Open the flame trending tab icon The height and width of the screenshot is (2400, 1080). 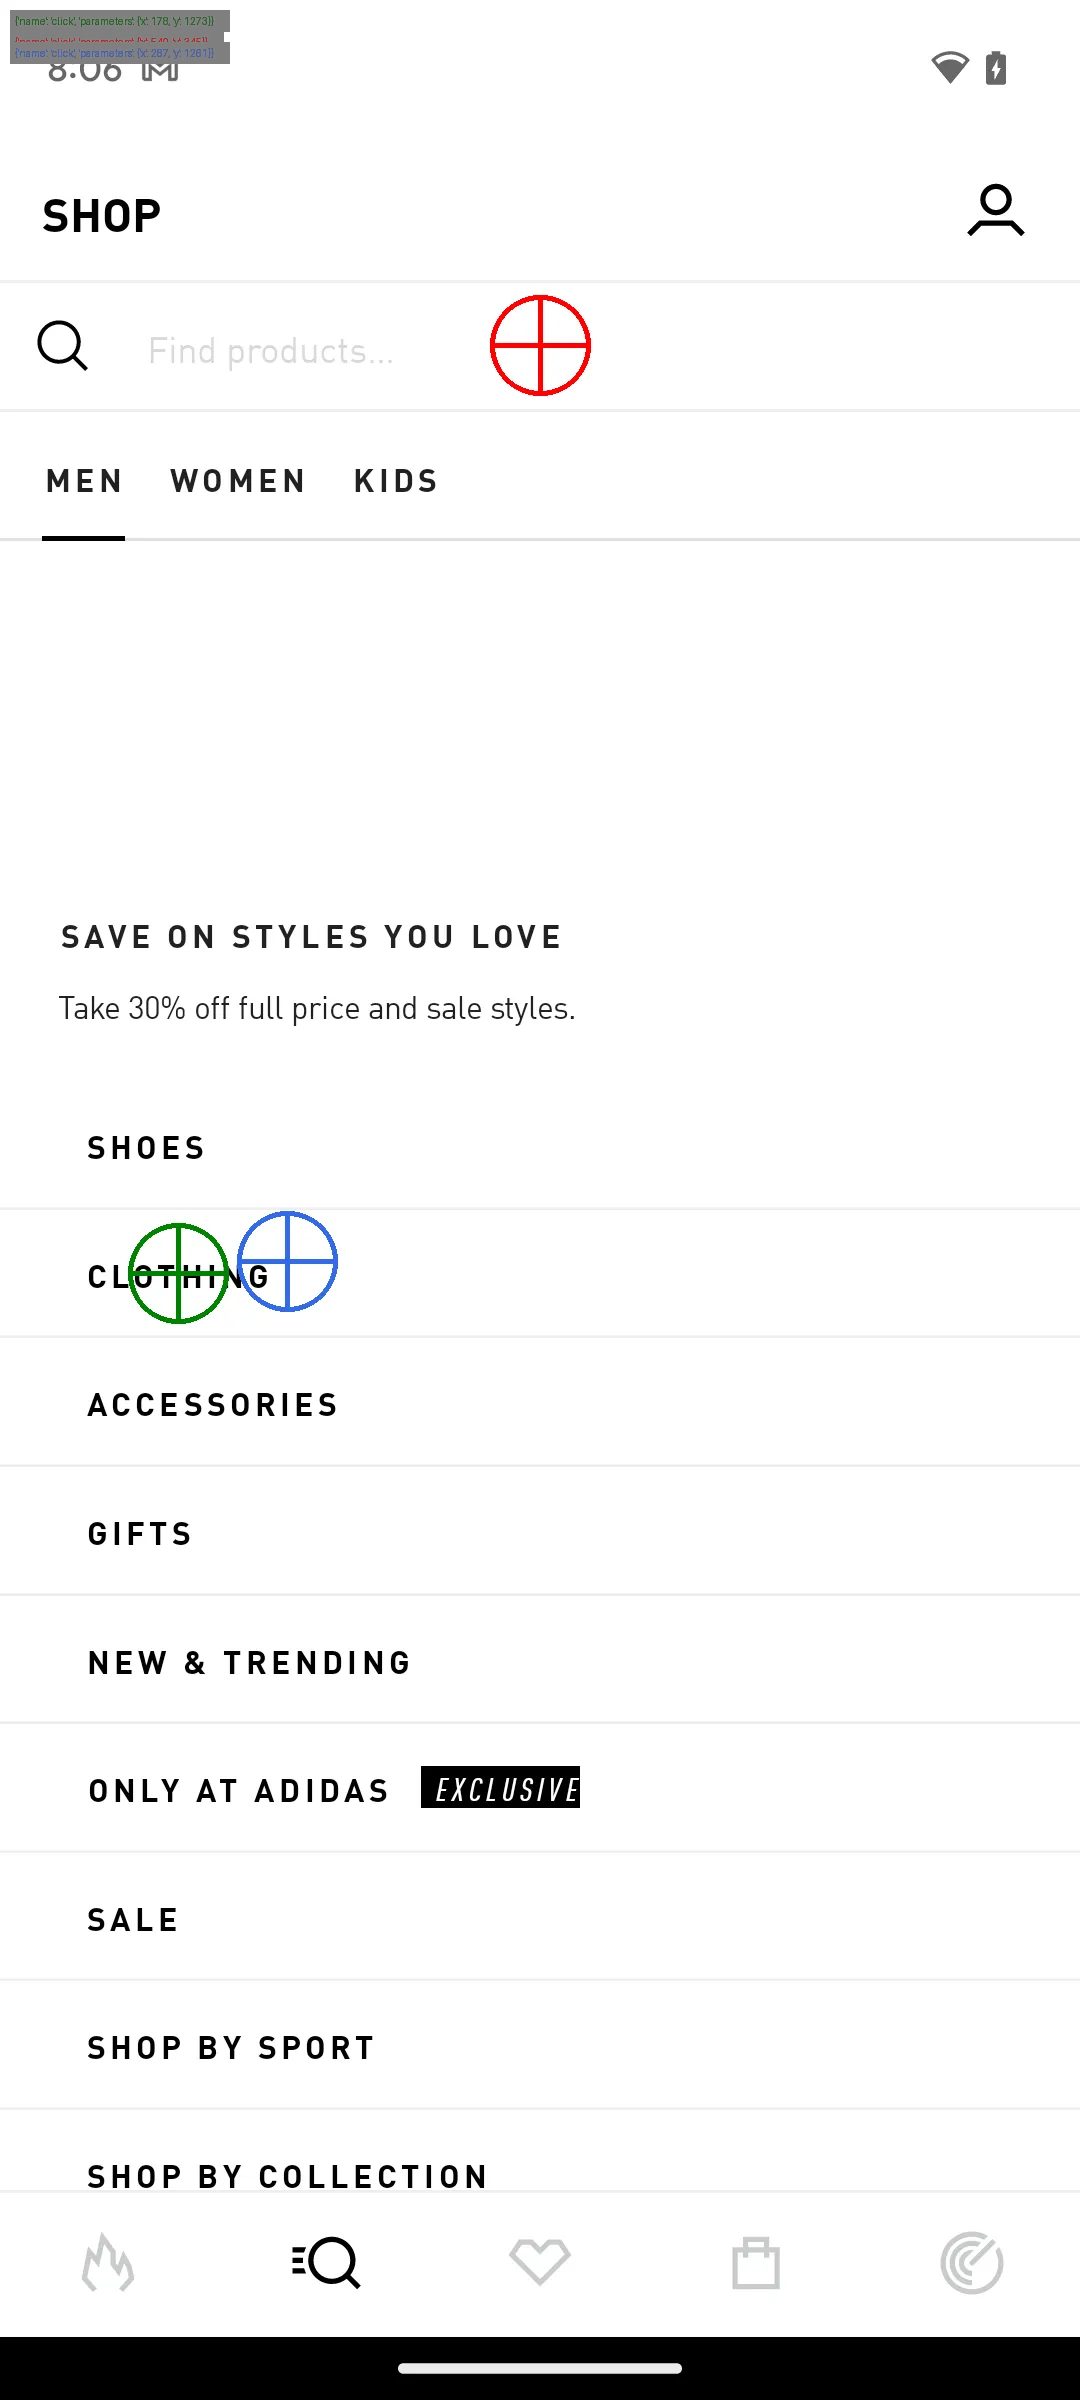pyautogui.click(x=108, y=2263)
